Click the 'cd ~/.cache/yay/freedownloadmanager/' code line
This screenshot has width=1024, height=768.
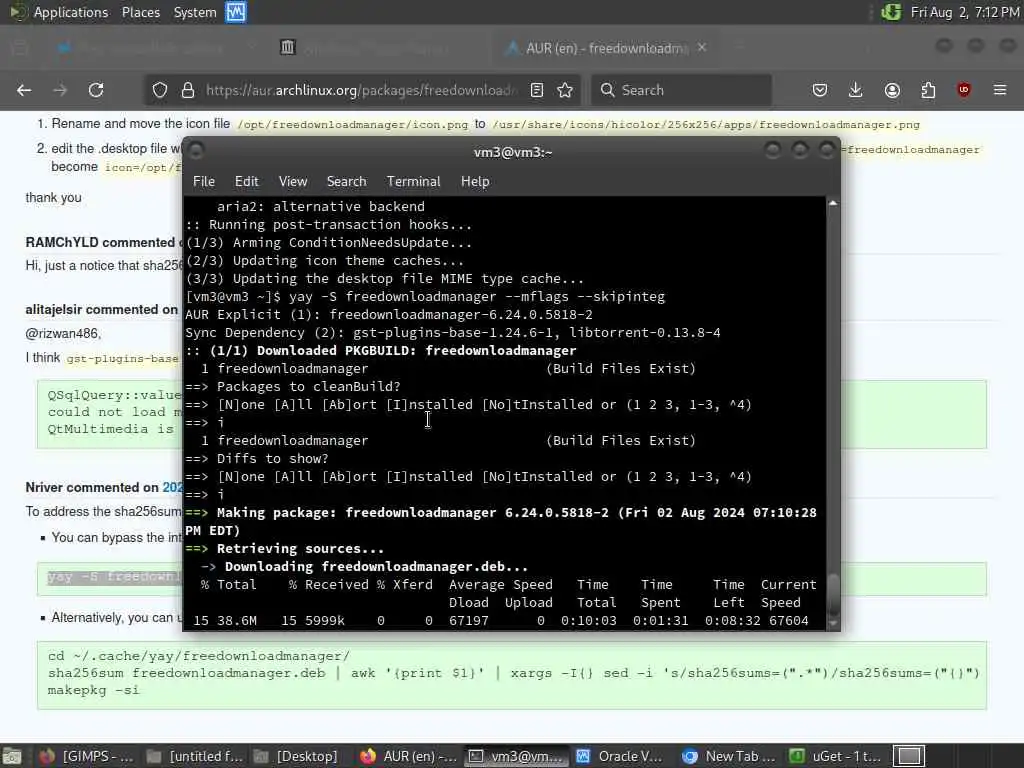tap(199, 656)
